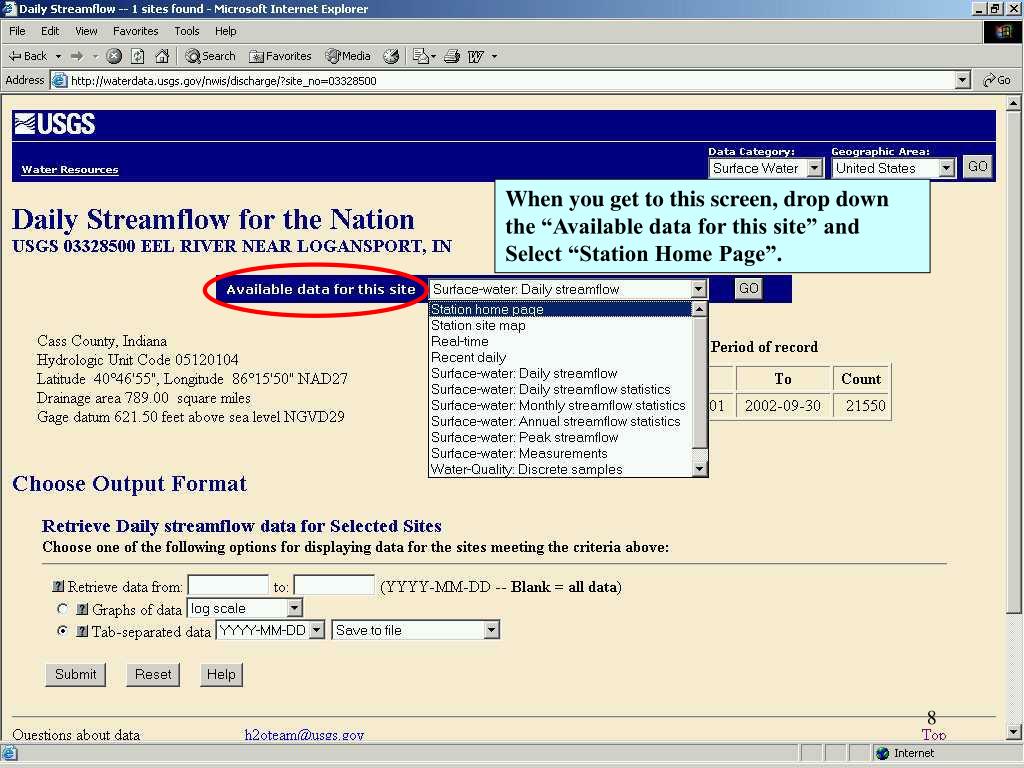Click the Submit button
This screenshot has height=768, width=1024.
(75, 674)
